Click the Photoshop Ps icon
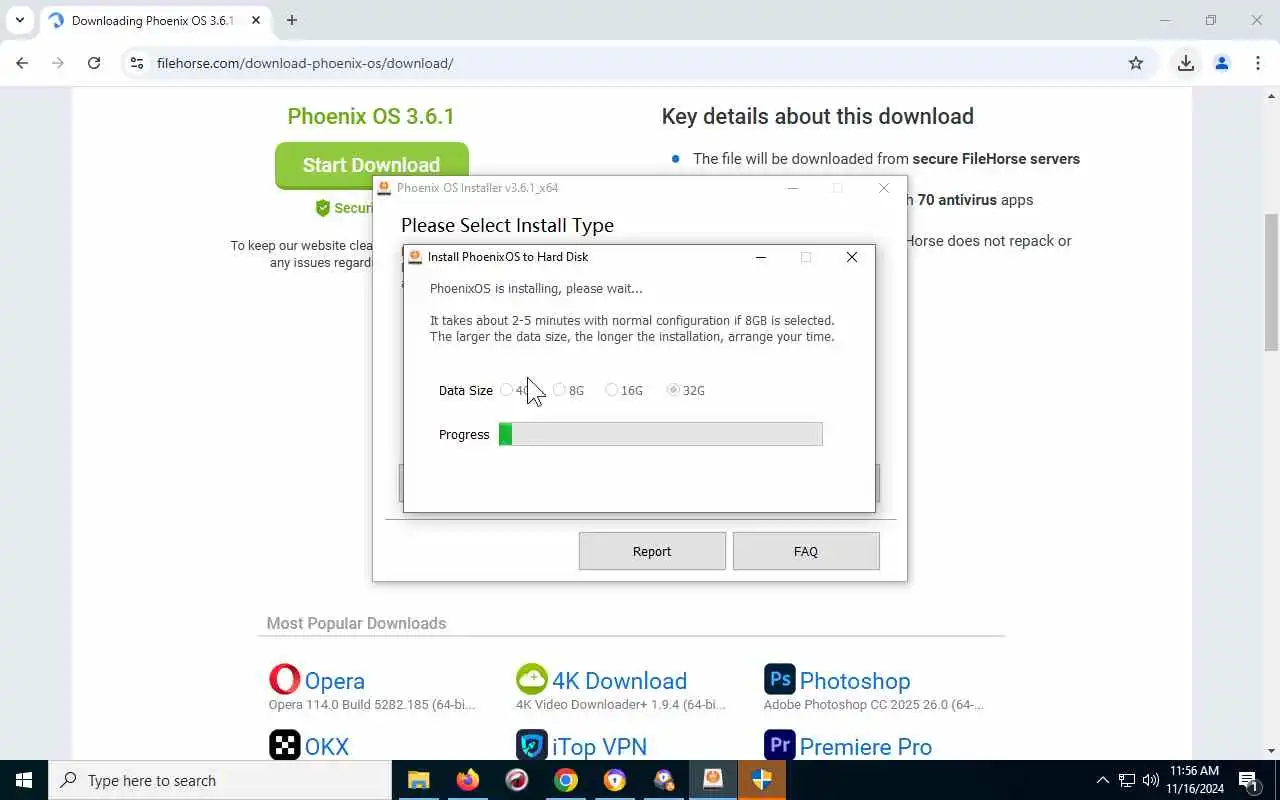1280x800 pixels. pos(780,679)
